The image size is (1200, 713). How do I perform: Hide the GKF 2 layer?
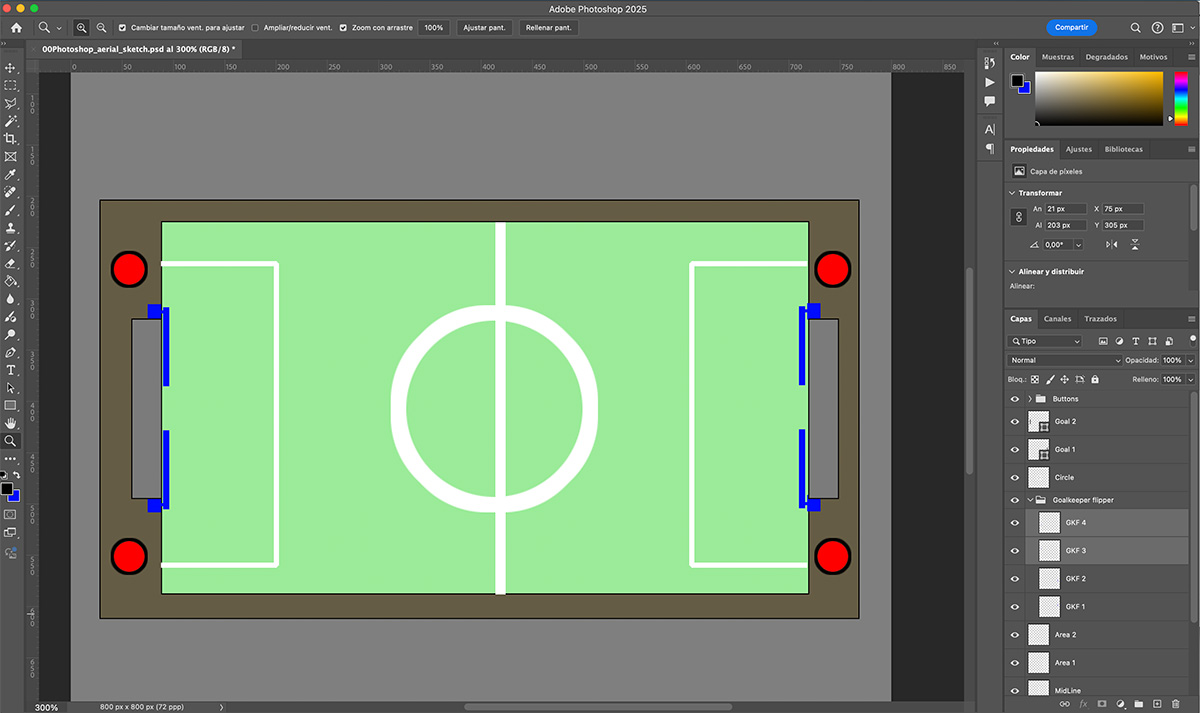tap(1015, 579)
